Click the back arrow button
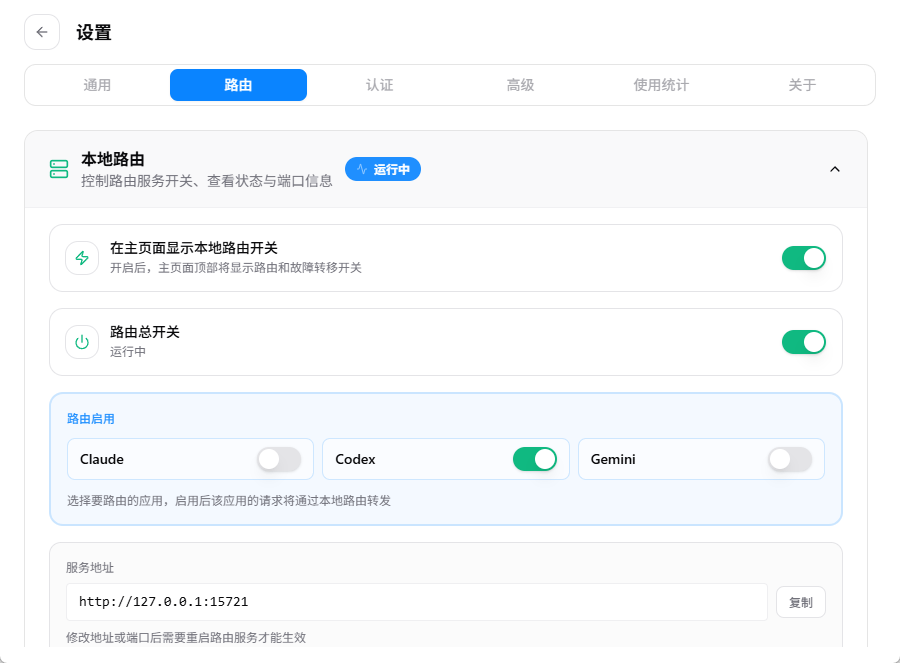The image size is (900, 663). 42,32
